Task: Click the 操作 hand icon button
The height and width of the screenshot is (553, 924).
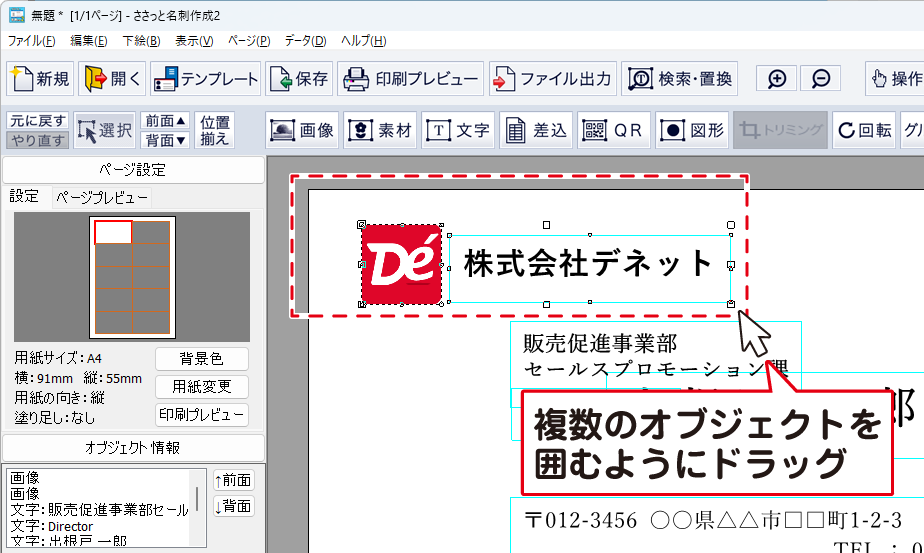Action: tap(896, 78)
